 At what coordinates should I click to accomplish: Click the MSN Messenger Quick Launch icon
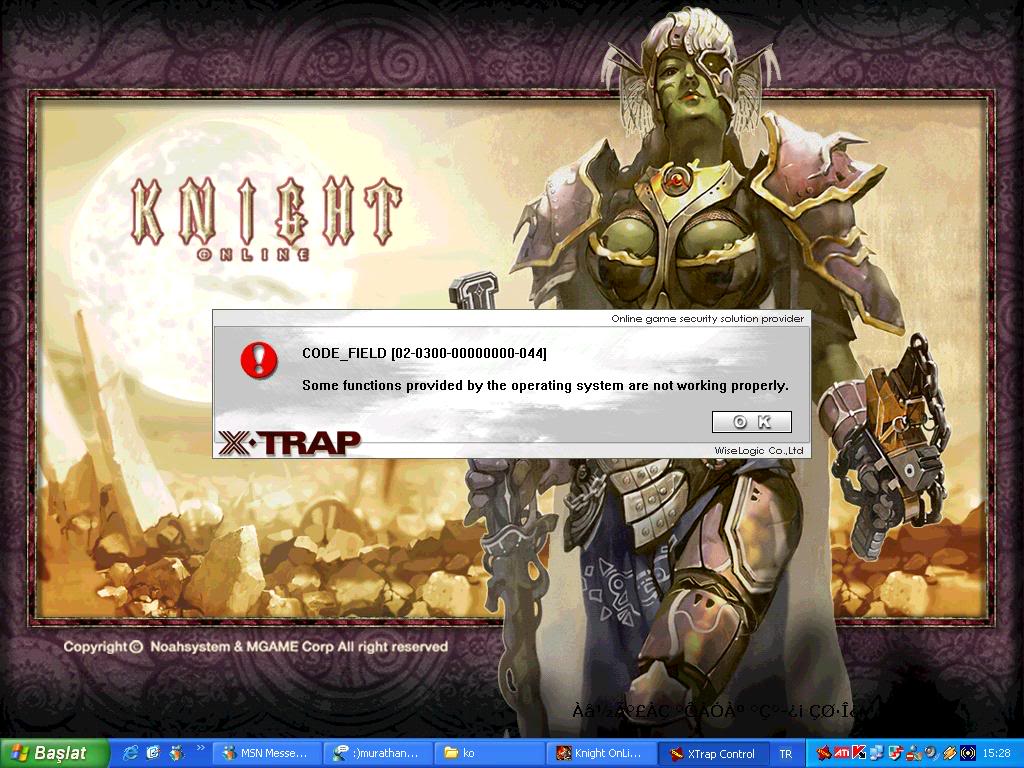click(x=177, y=753)
